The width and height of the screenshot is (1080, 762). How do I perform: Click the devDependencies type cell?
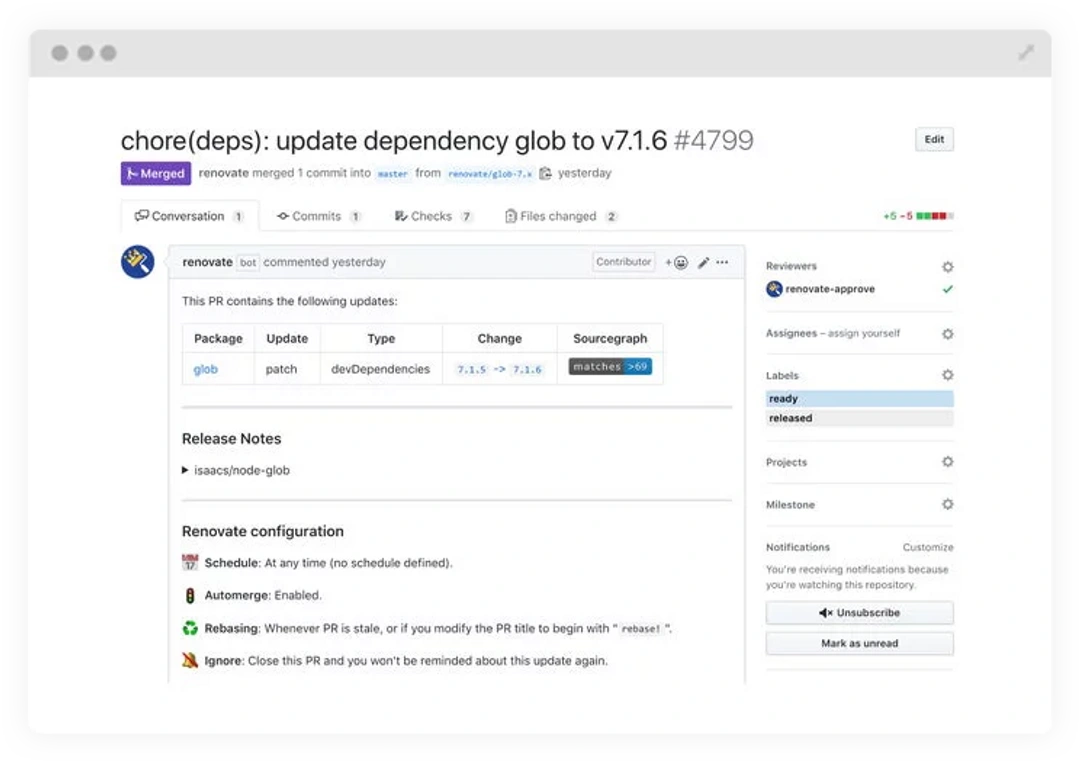(x=381, y=369)
